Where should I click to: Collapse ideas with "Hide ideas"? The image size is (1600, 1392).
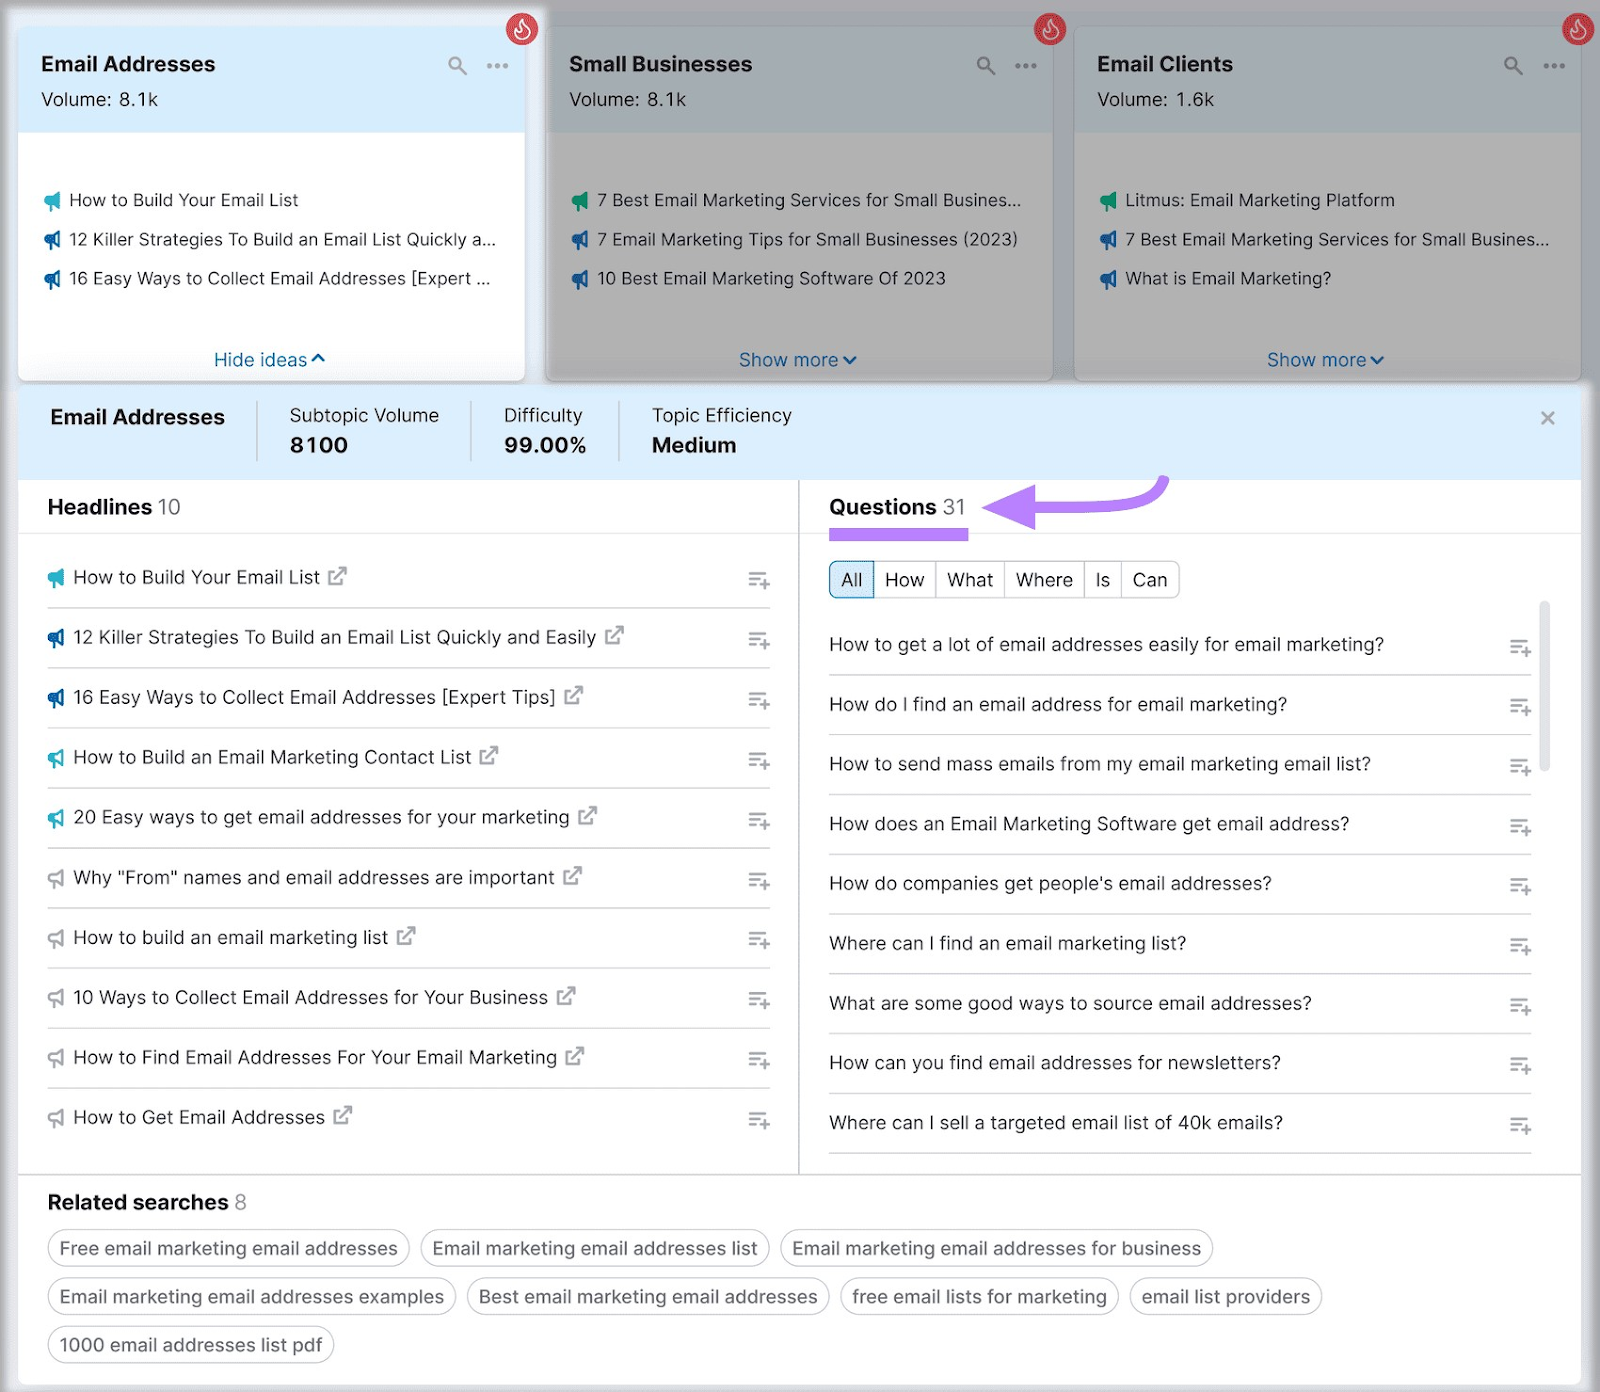268,359
